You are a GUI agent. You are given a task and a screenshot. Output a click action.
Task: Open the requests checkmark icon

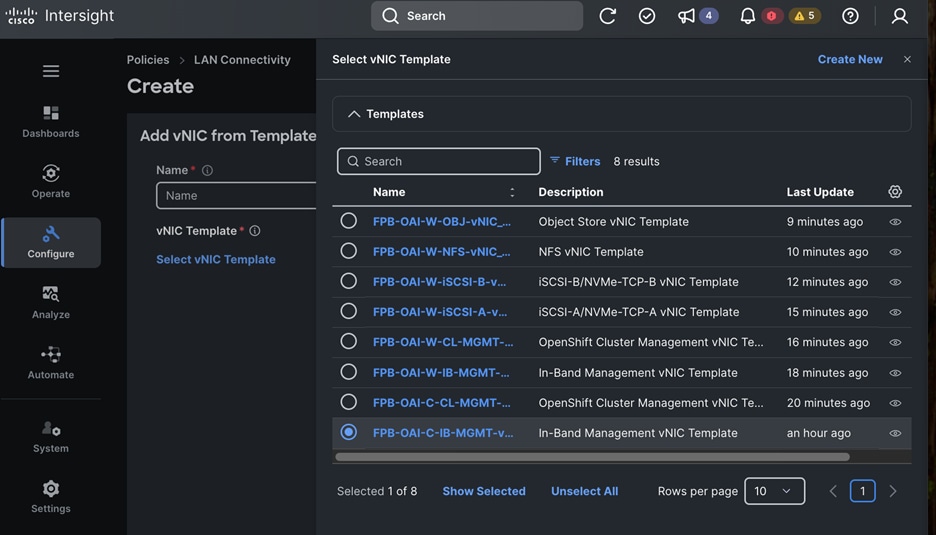646,16
